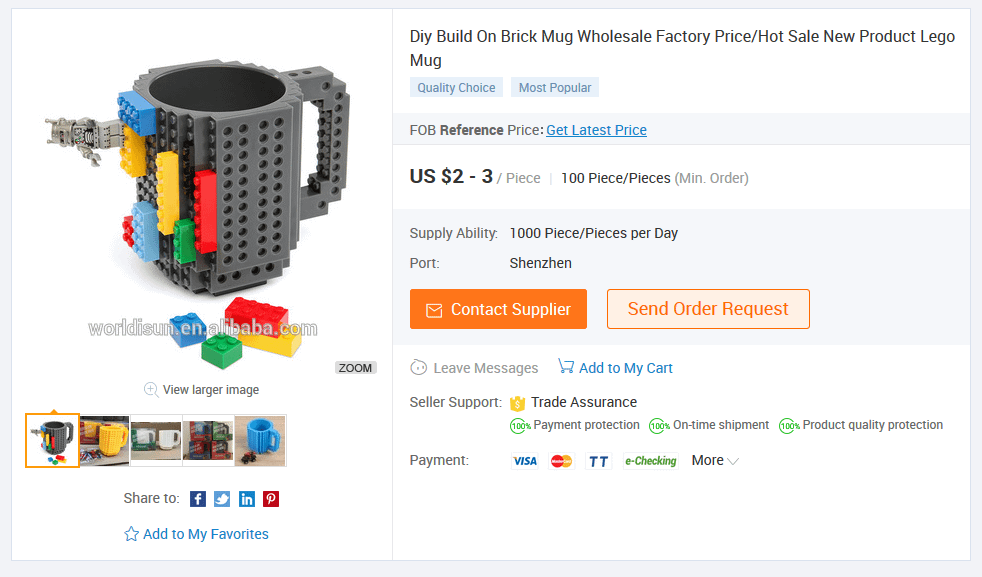Image resolution: width=982 pixels, height=577 pixels.
Task: Click the star icon for favorites
Action: (131, 534)
